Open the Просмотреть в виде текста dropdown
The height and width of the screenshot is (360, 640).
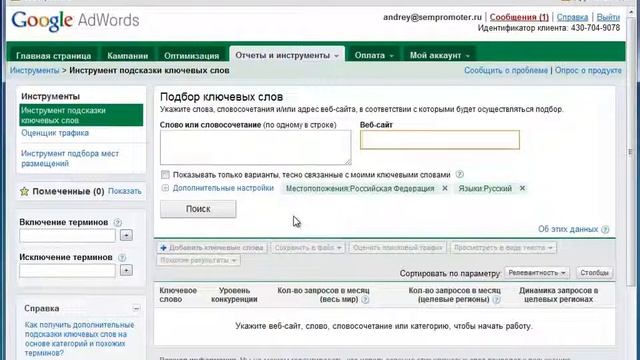click(x=503, y=248)
